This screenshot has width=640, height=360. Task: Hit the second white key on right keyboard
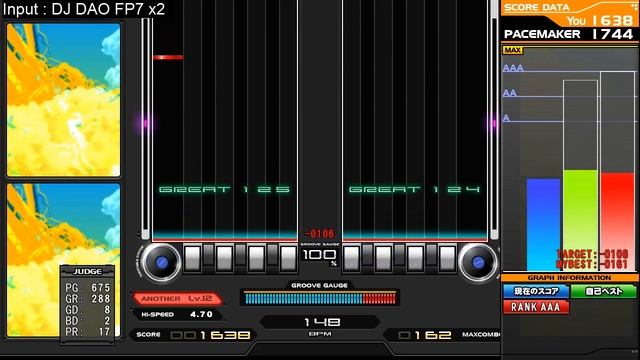(x=383, y=258)
